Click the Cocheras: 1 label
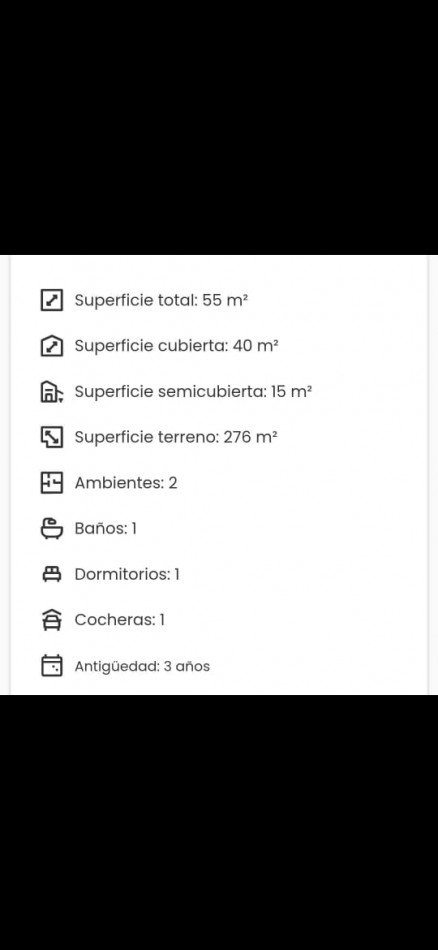The height and width of the screenshot is (950, 438). click(x=120, y=620)
